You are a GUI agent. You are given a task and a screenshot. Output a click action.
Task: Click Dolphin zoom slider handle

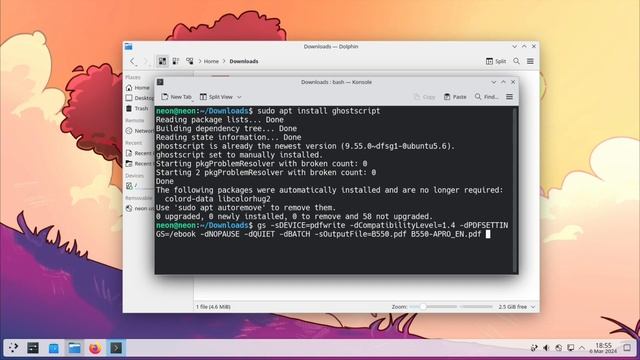click(x=423, y=307)
